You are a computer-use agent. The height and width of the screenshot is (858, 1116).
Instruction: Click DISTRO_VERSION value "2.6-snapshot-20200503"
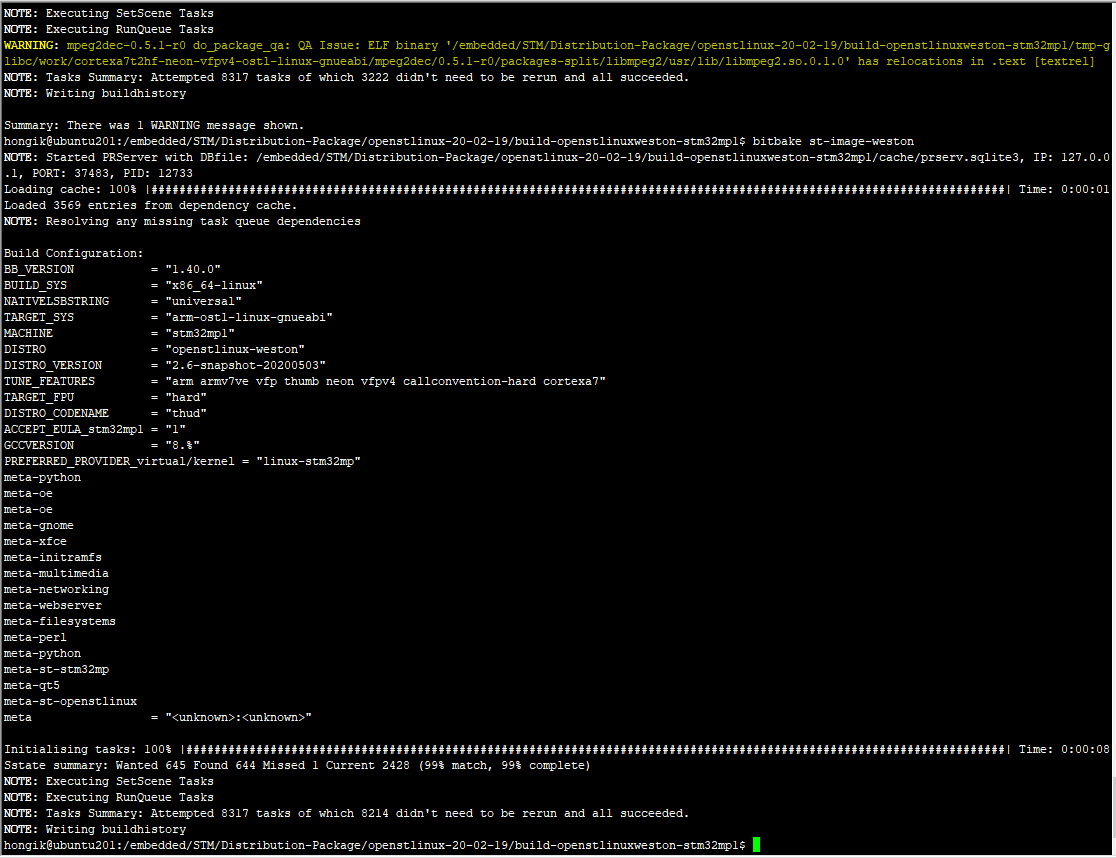coord(246,366)
